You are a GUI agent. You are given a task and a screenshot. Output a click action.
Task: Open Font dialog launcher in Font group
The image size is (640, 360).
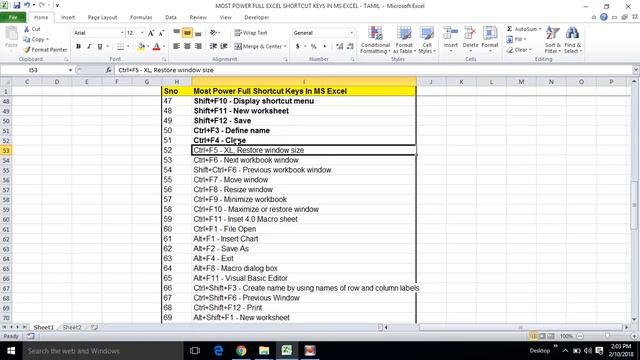164,60
